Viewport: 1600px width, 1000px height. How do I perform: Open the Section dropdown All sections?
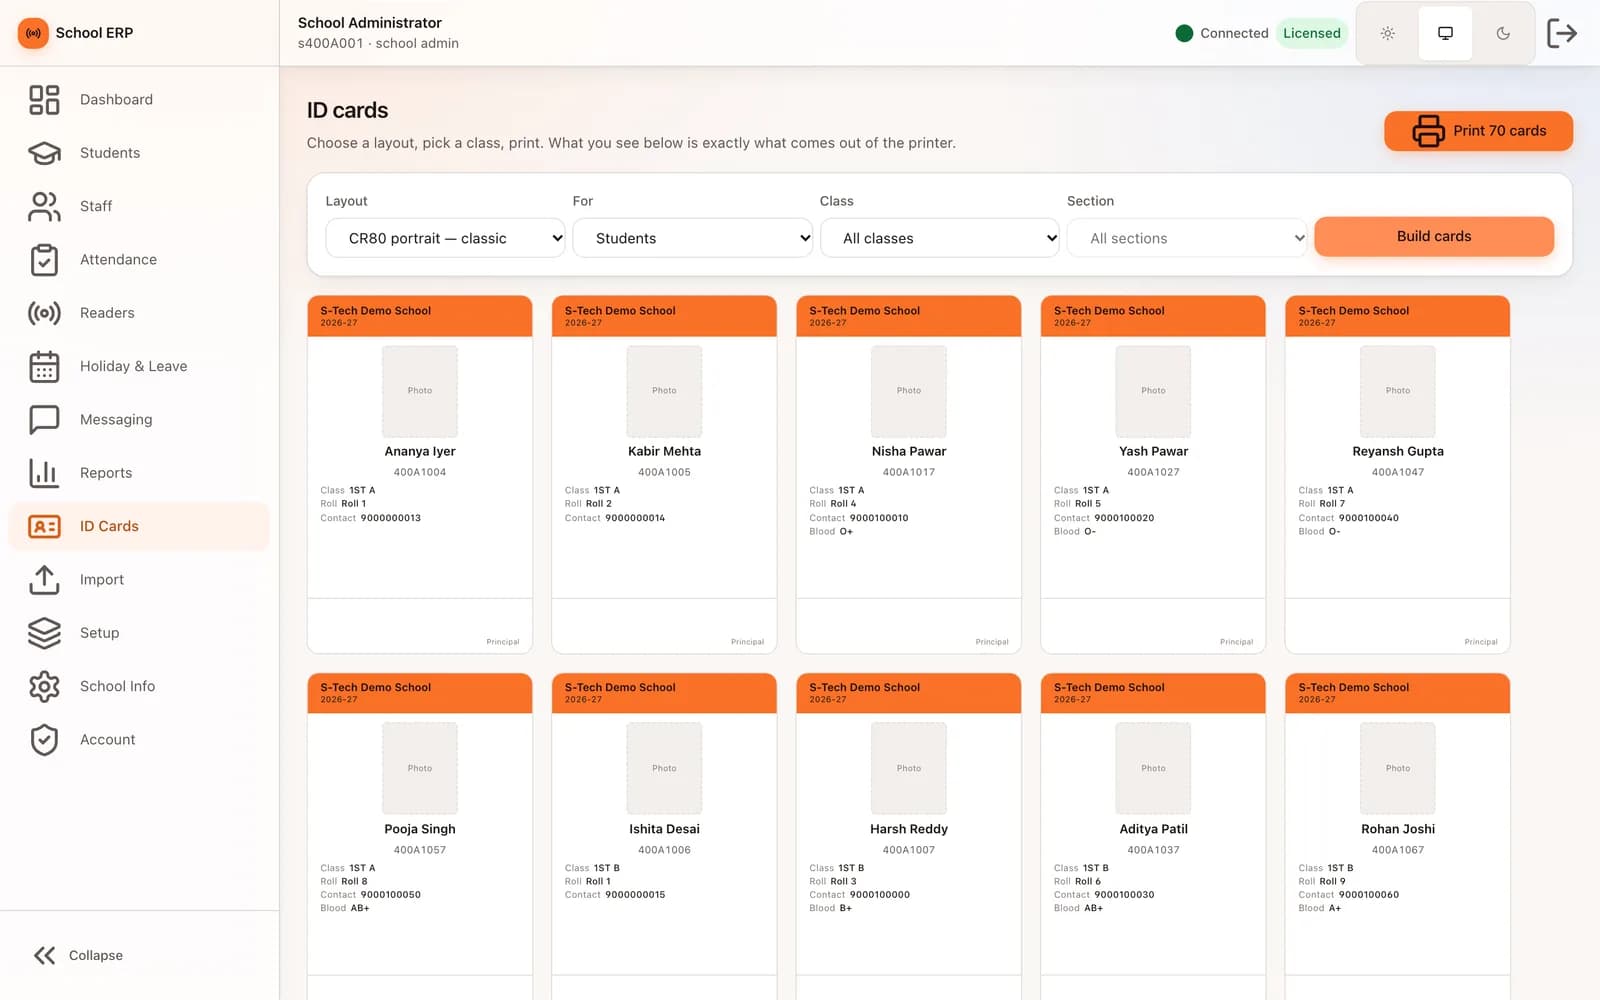1187,238
